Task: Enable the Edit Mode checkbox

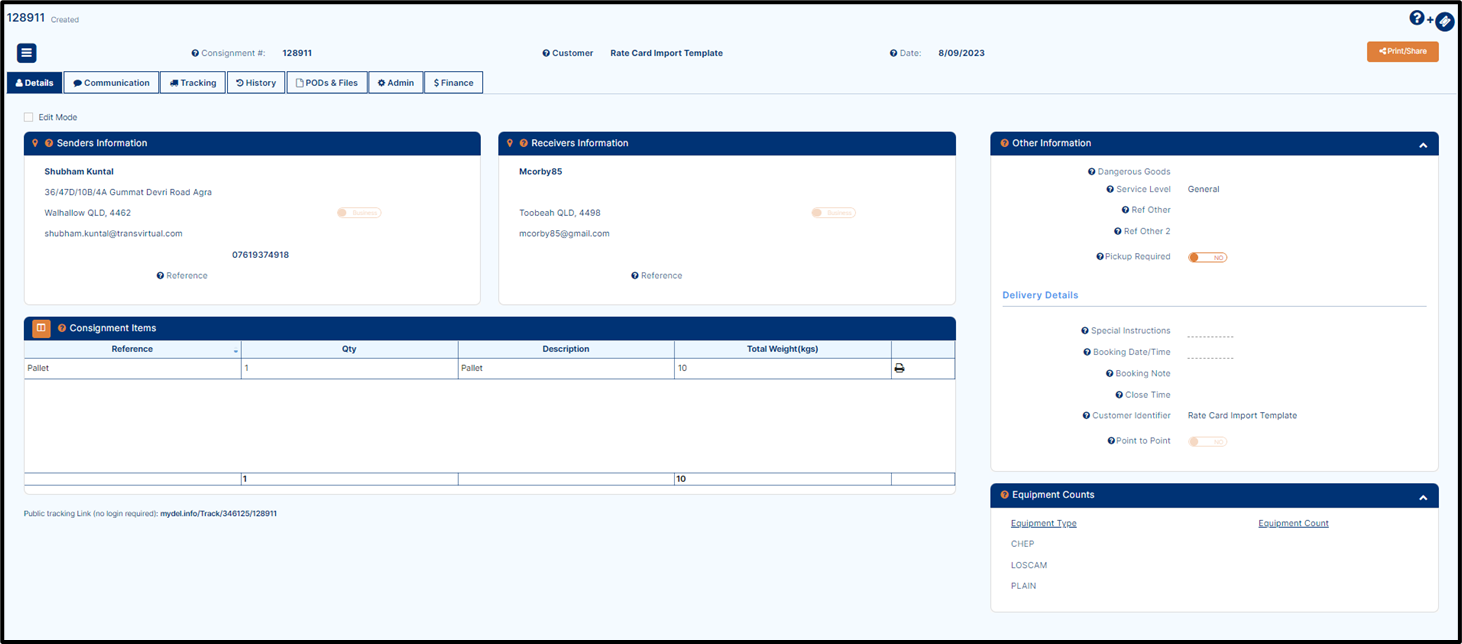Action: (x=29, y=117)
